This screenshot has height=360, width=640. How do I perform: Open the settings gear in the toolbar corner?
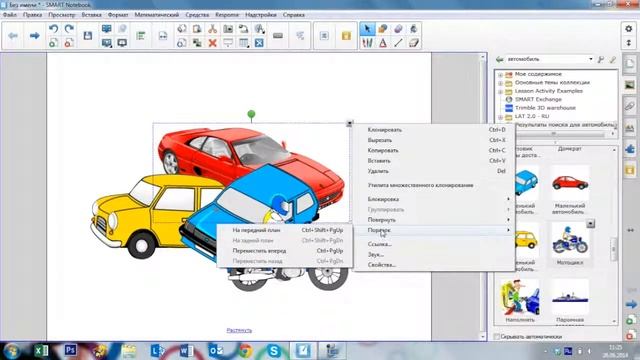(629, 29)
